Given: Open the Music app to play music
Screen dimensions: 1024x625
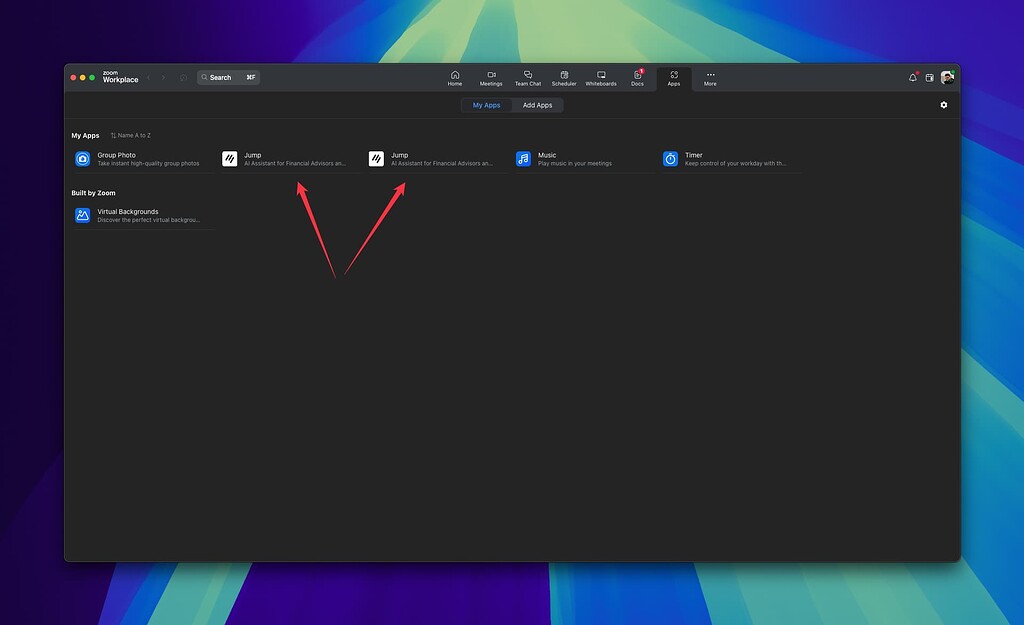Looking at the screenshot, I should click(565, 158).
